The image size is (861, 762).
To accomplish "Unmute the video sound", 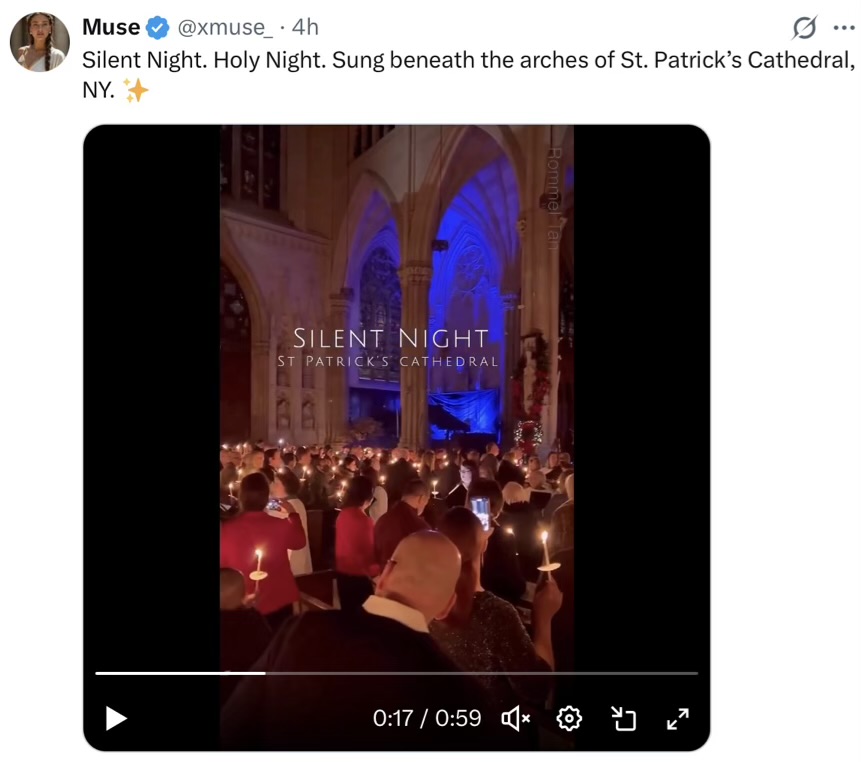I will [515, 718].
